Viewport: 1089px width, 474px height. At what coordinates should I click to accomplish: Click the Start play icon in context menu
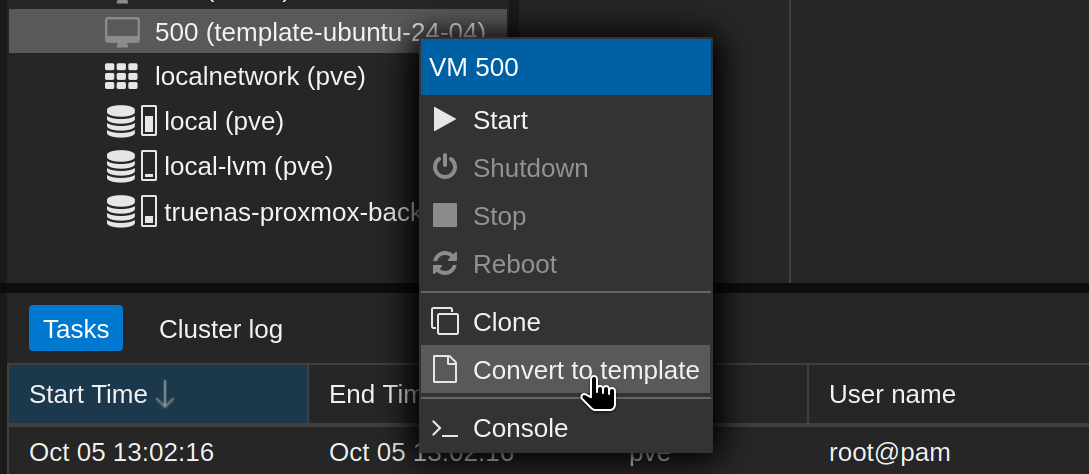[x=444, y=120]
